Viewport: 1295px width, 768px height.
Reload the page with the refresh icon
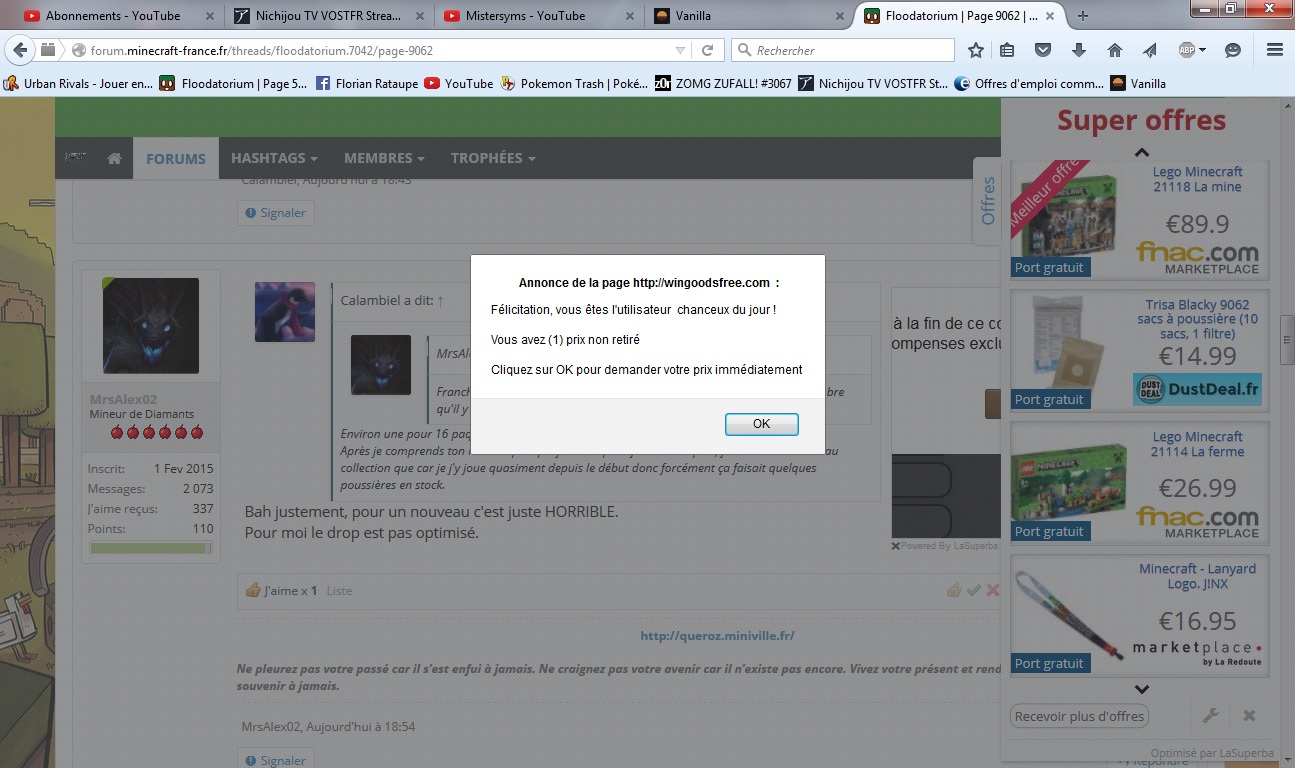click(x=707, y=50)
